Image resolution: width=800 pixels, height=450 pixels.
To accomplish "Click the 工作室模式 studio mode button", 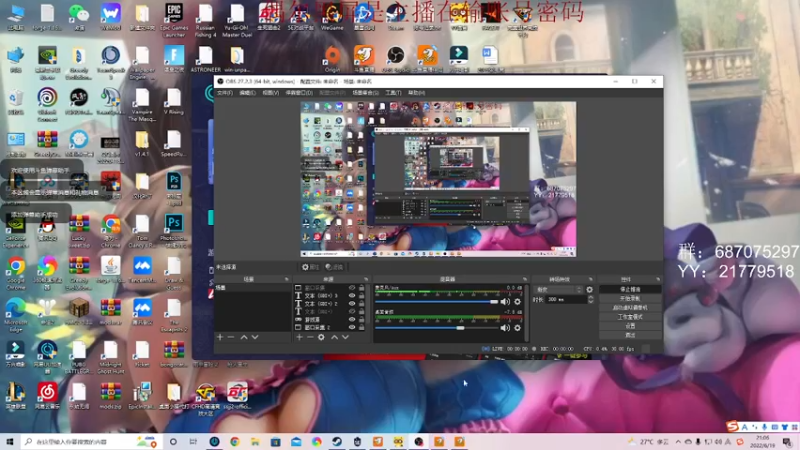I will pyautogui.click(x=630, y=317).
